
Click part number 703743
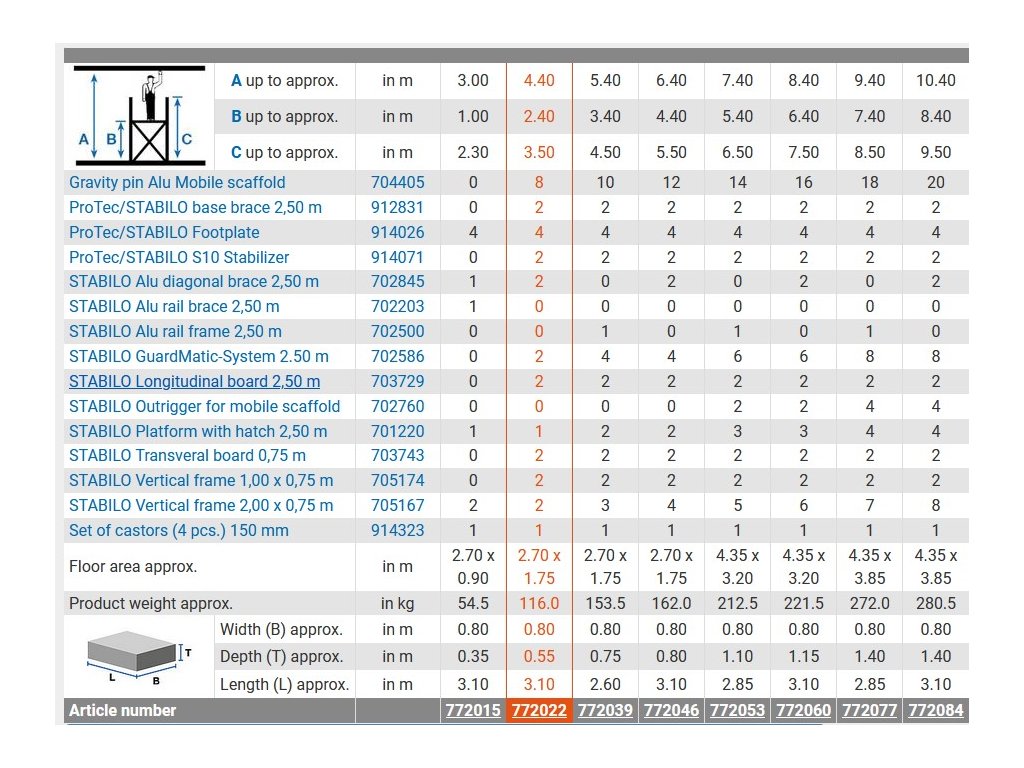(x=398, y=455)
